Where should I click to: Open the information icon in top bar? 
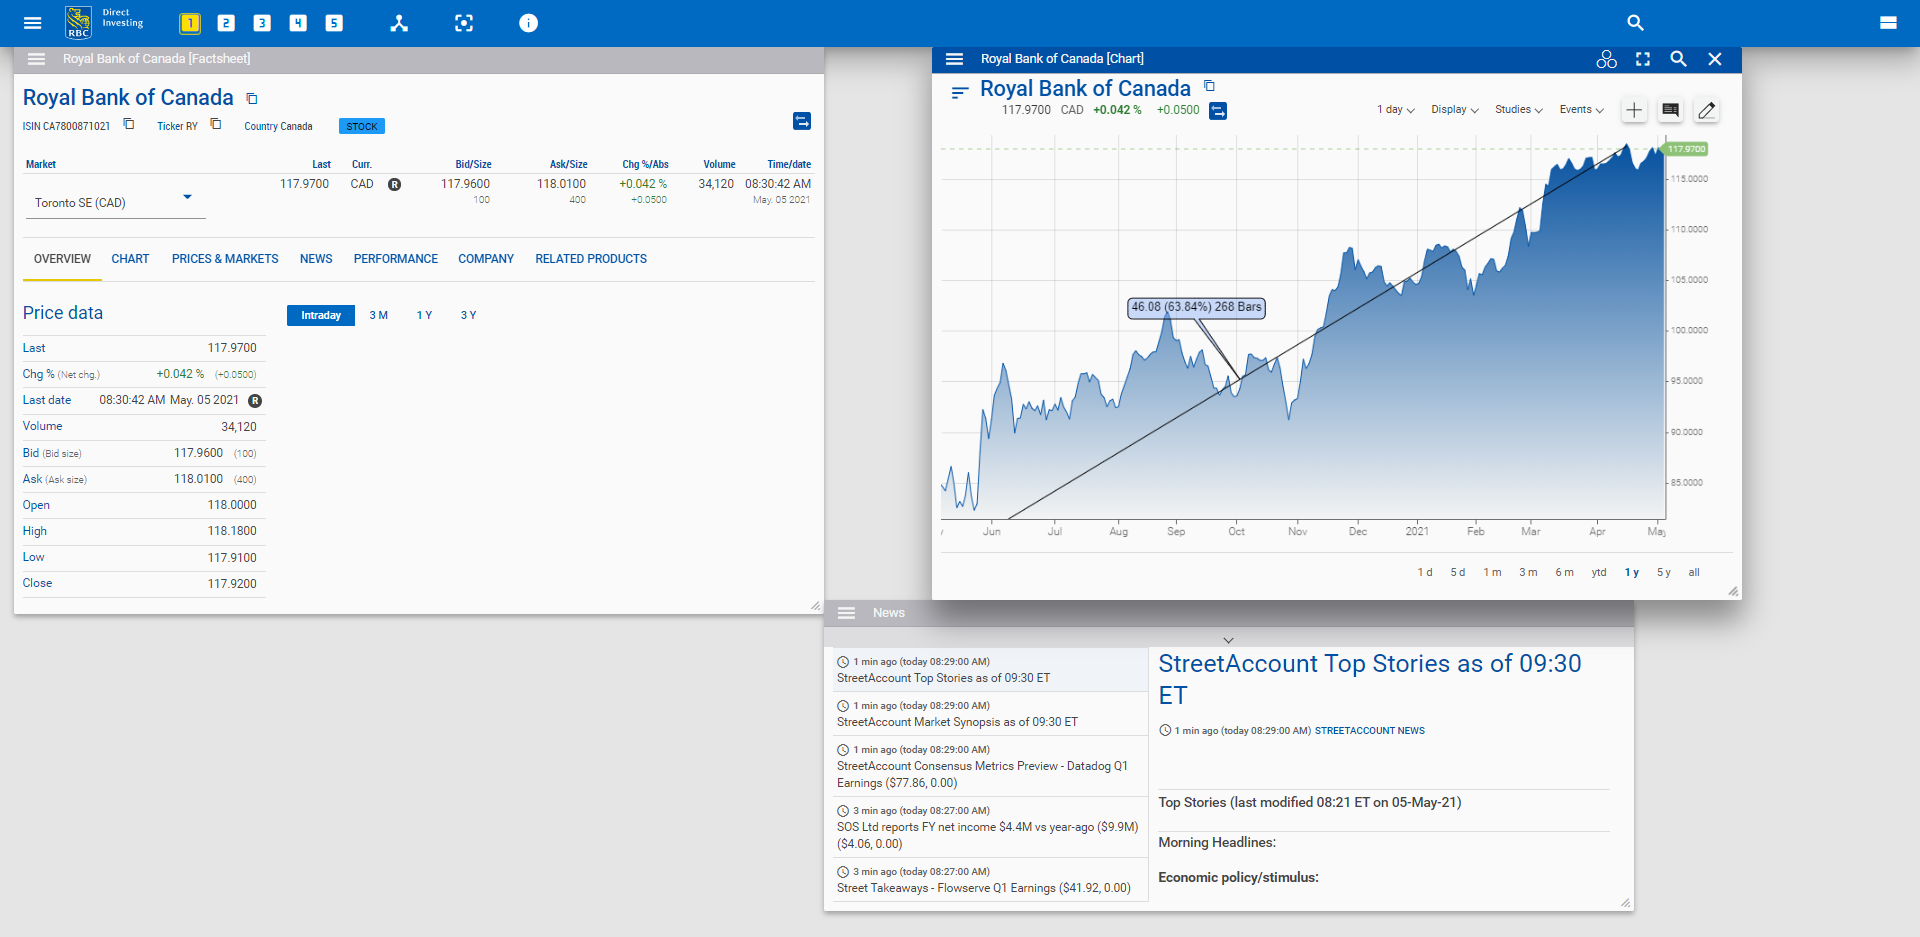(529, 23)
